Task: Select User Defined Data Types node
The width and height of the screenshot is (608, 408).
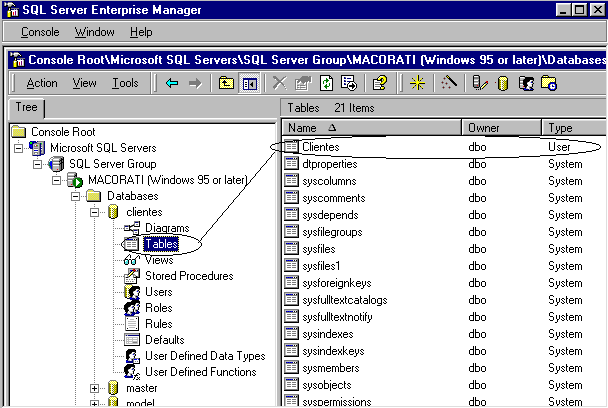Action: [x=205, y=356]
